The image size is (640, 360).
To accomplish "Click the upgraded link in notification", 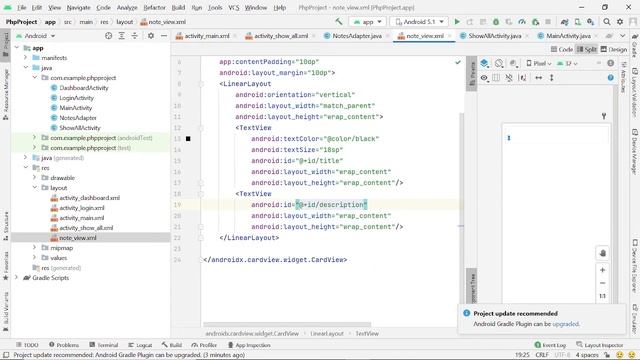I will (565, 324).
